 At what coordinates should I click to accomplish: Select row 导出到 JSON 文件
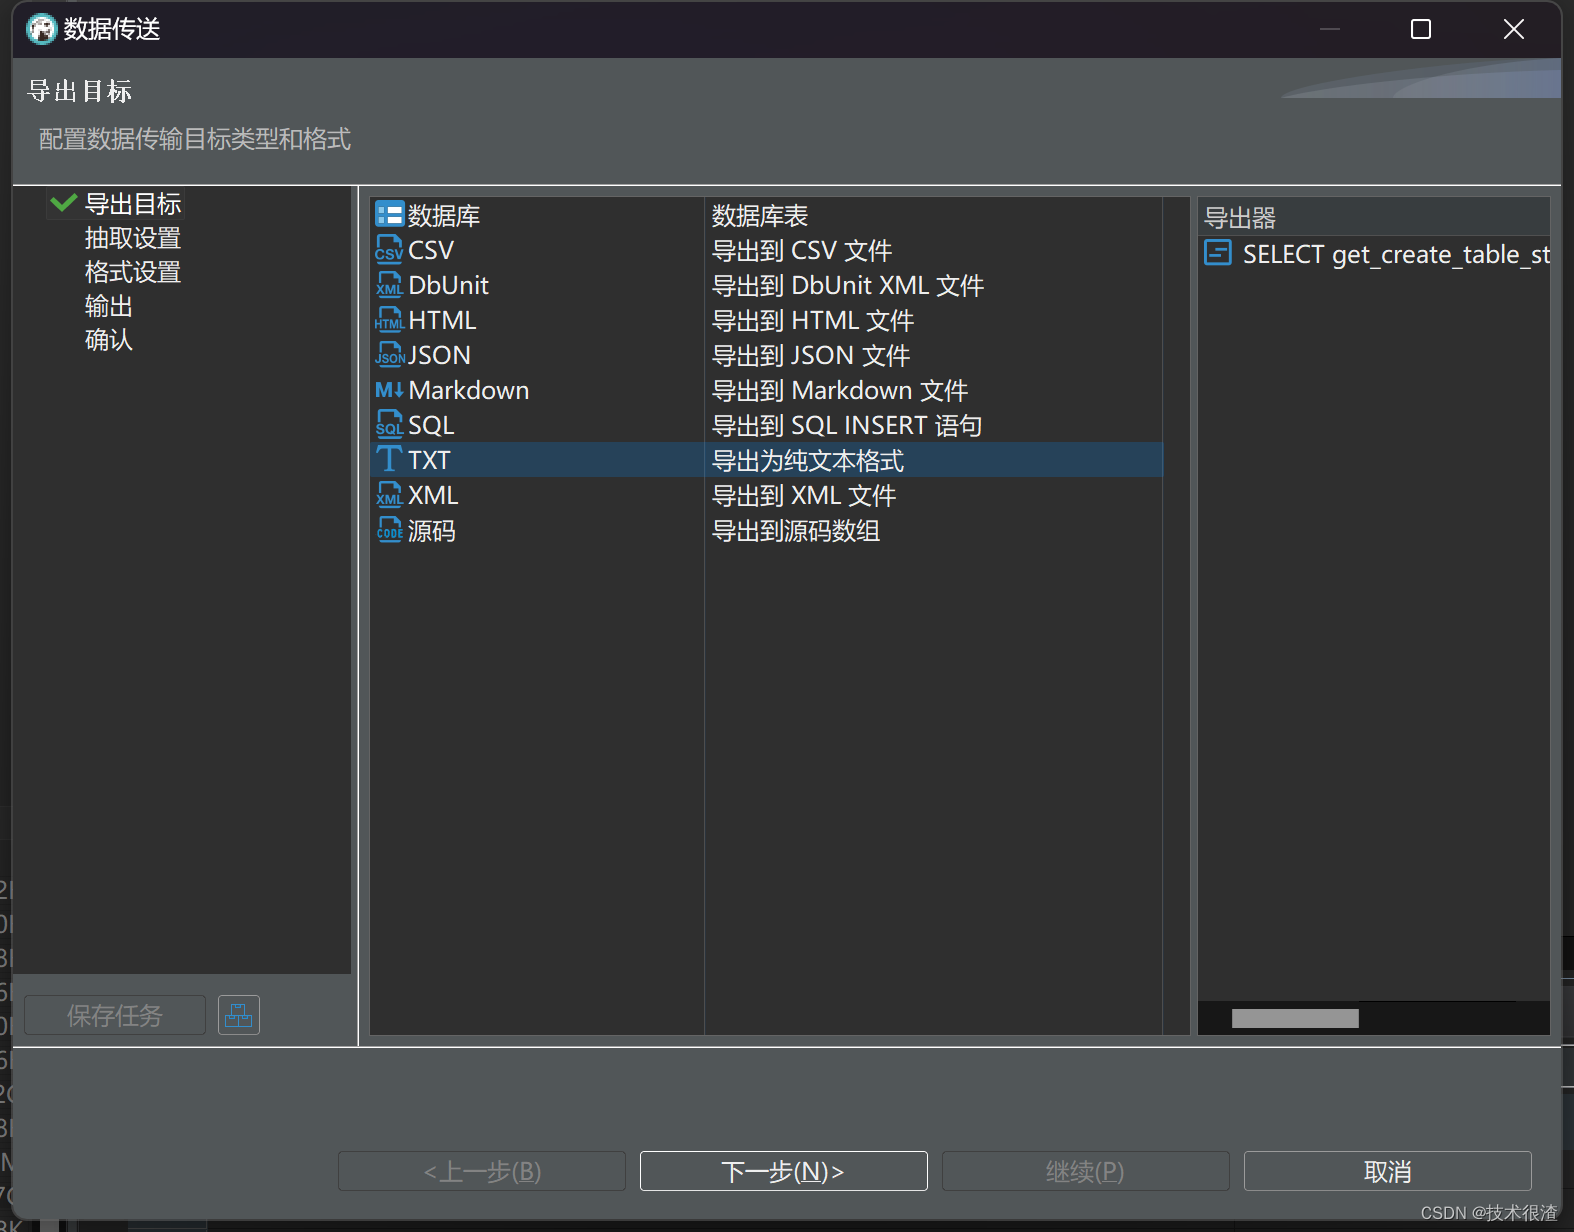pos(811,355)
